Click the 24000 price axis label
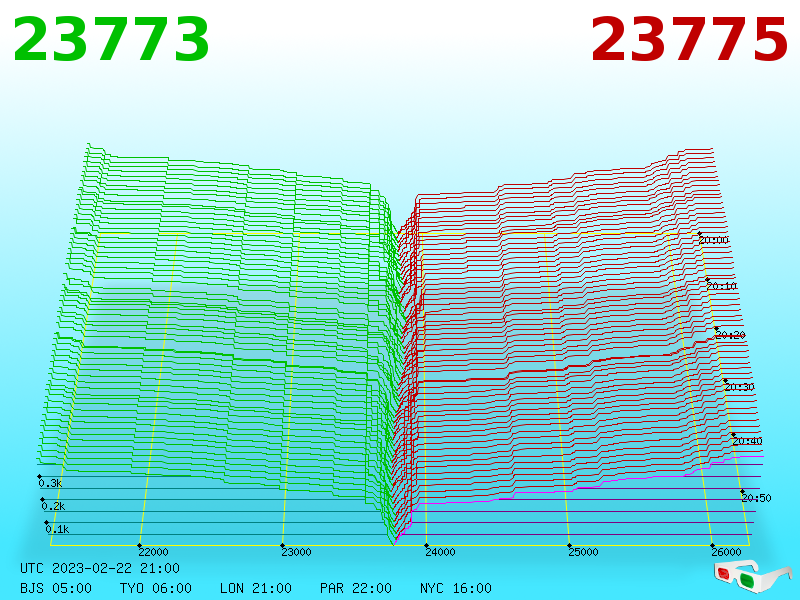The image size is (800, 600). pos(440,552)
